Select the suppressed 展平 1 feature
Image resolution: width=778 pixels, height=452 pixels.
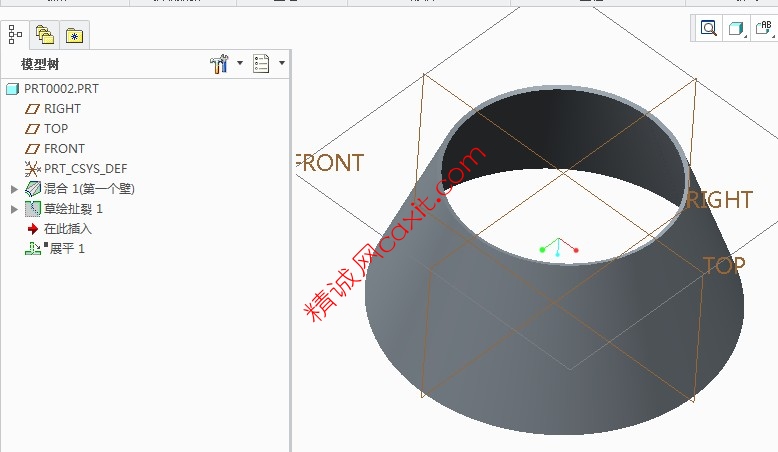(67, 249)
